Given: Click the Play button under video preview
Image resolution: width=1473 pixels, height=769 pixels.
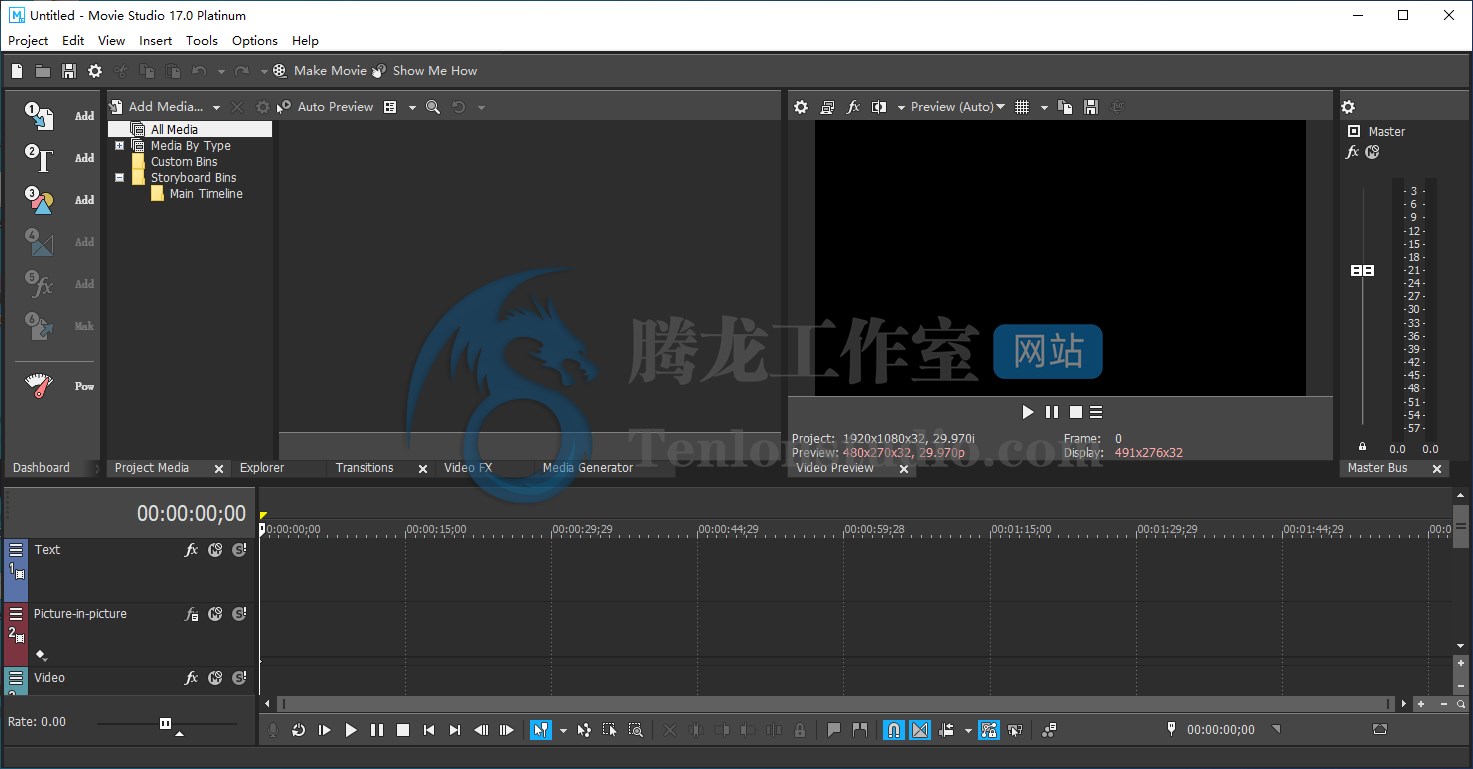Looking at the screenshot, I should (x=1028, y=412).
